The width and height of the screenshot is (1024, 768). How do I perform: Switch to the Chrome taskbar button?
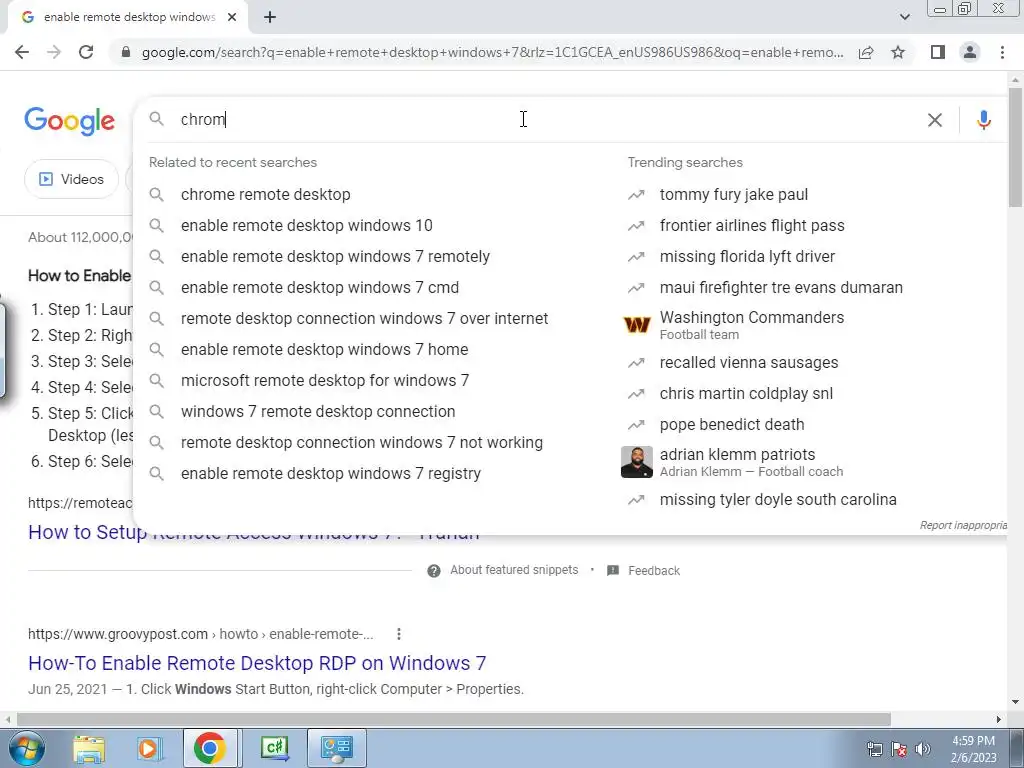[210, 748]
